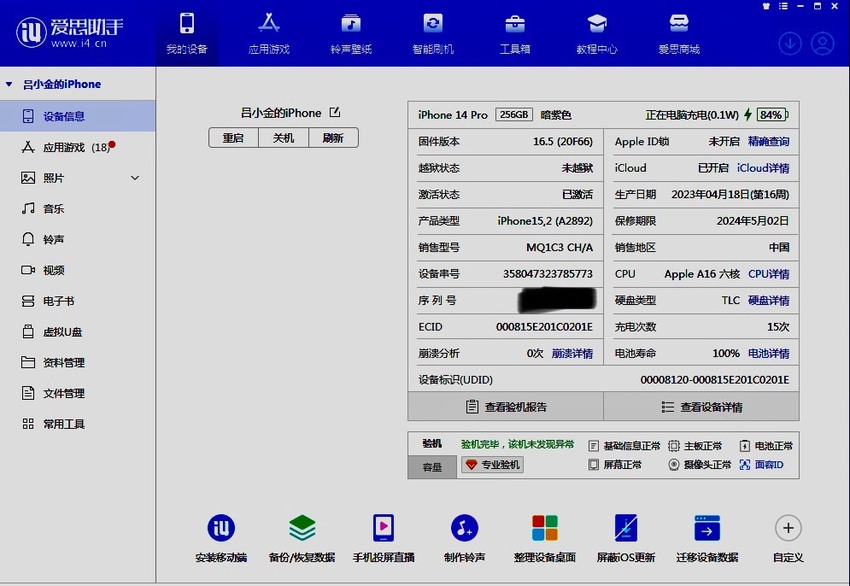The height and width of the screenshot is (586, 850).
Task: Open 常用工具 in sidebar
Action: coord(78,424)
